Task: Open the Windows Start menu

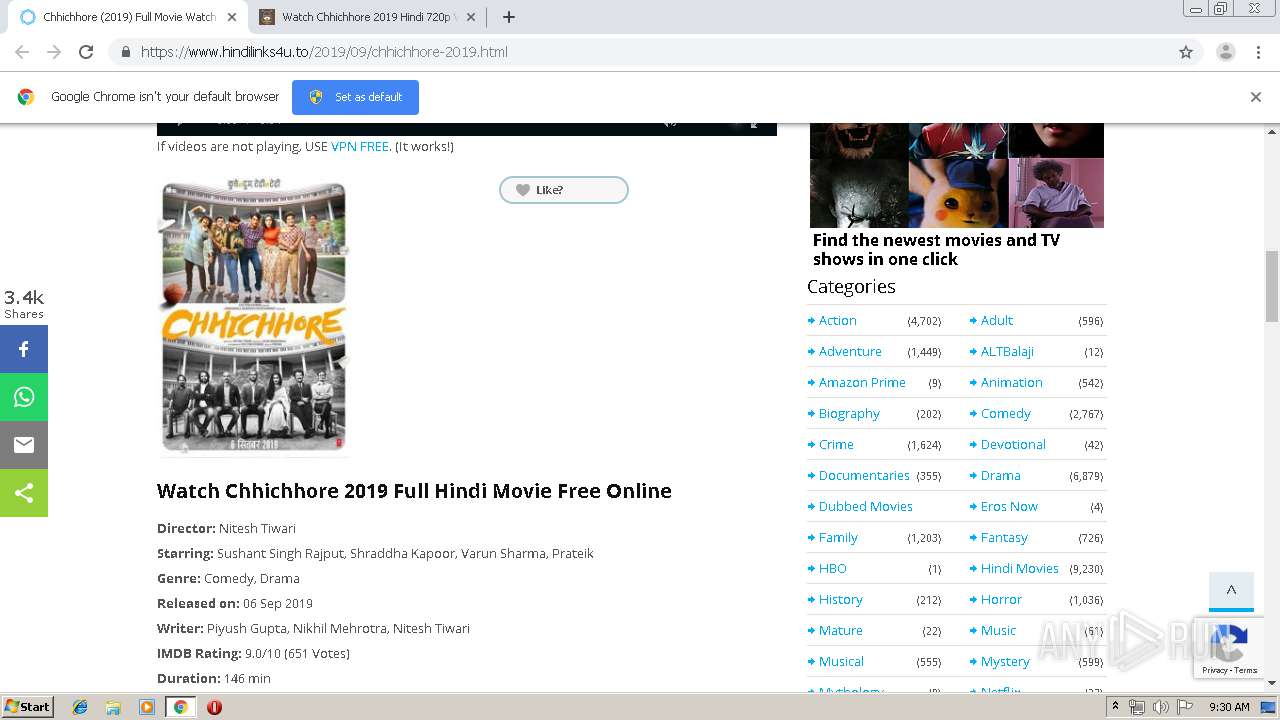Action: [x=28, y=707]
